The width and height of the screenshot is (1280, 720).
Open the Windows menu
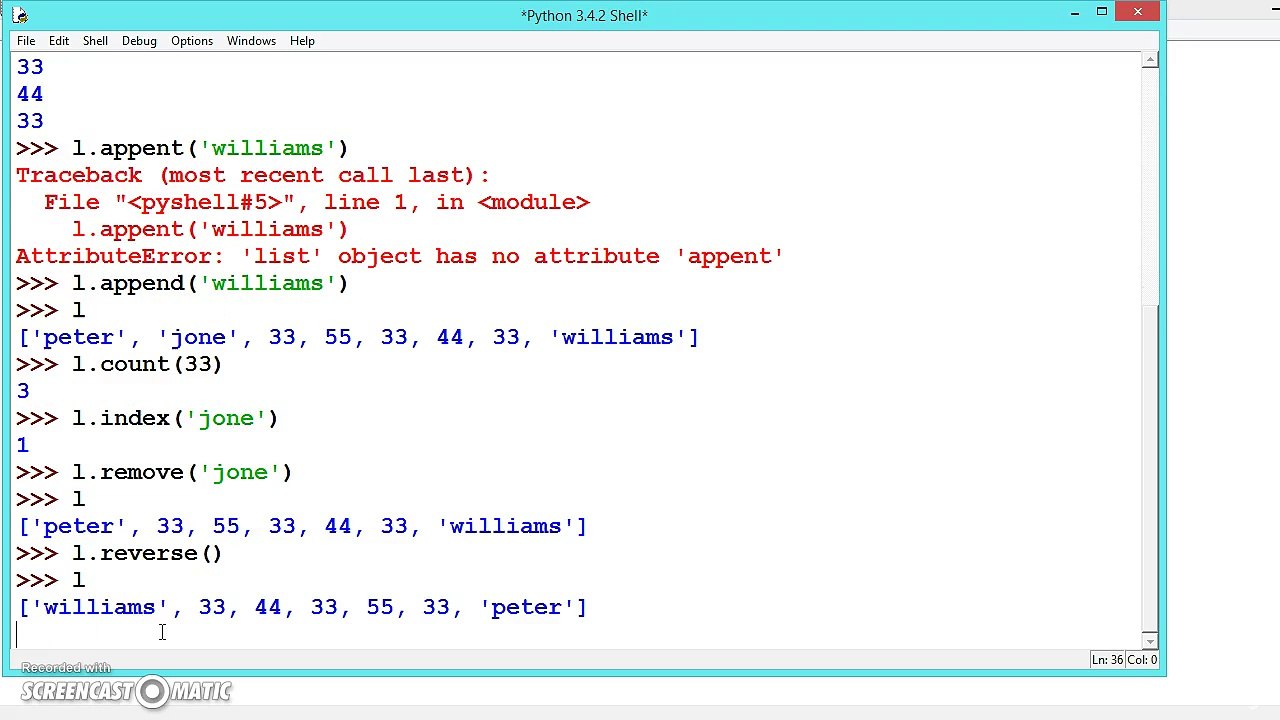pyautogui.click(x=251, y=41)
